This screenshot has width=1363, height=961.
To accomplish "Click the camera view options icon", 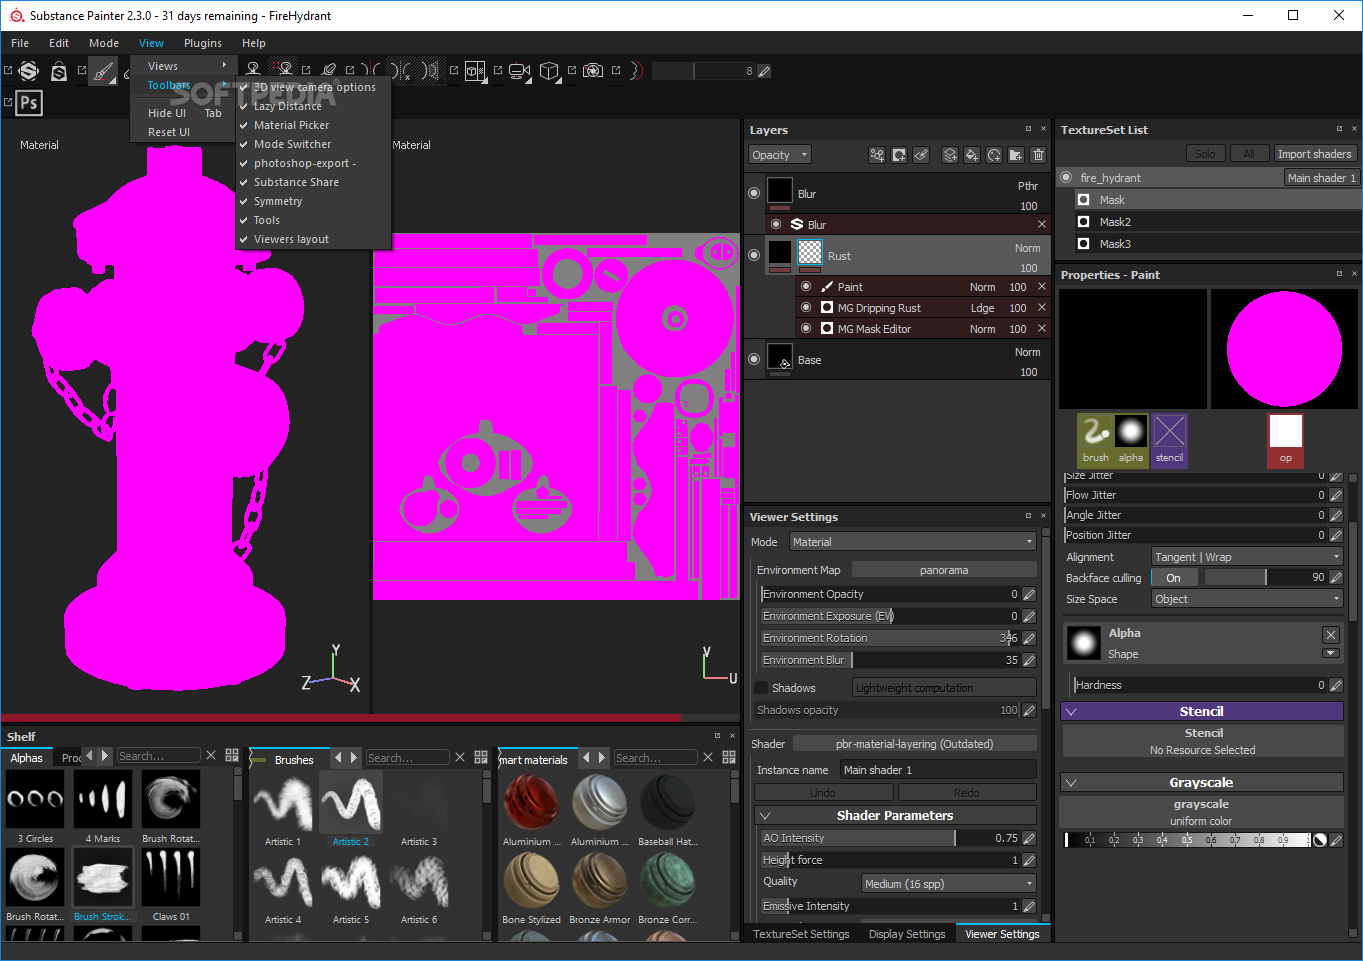I will [x=519, y=71].
